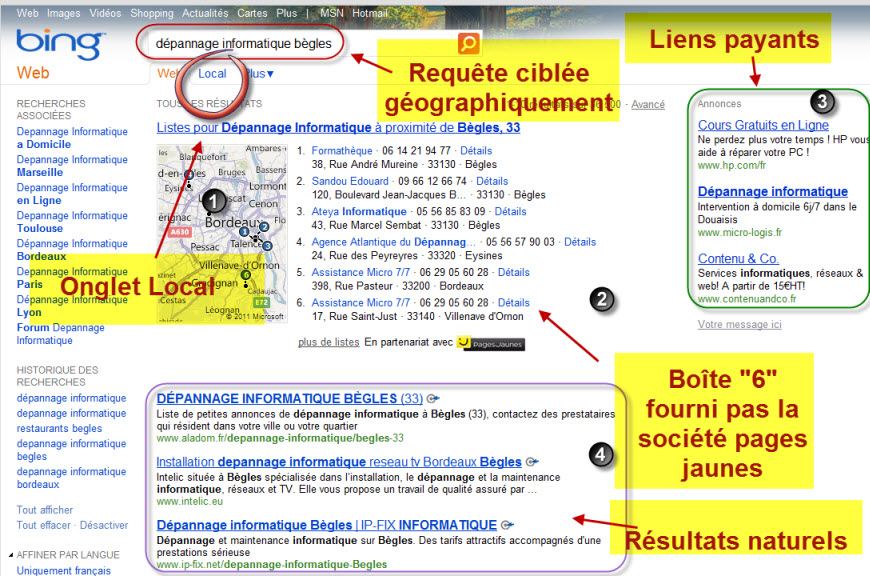Switch to the Local tab
870x576 pixels.
tap(212, 74)
